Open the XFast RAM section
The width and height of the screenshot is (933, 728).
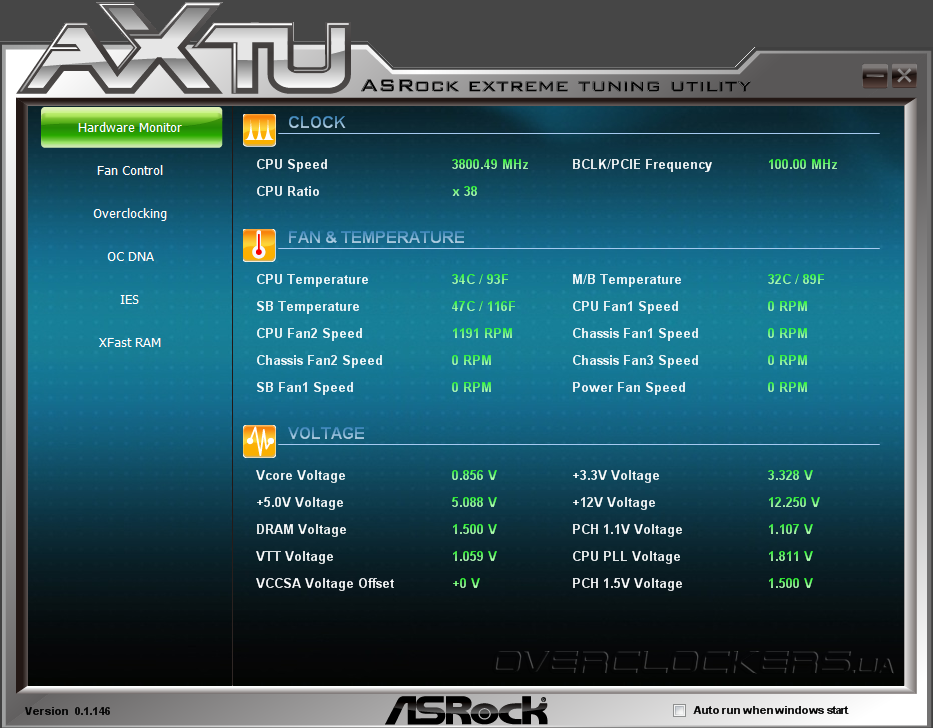130,342
